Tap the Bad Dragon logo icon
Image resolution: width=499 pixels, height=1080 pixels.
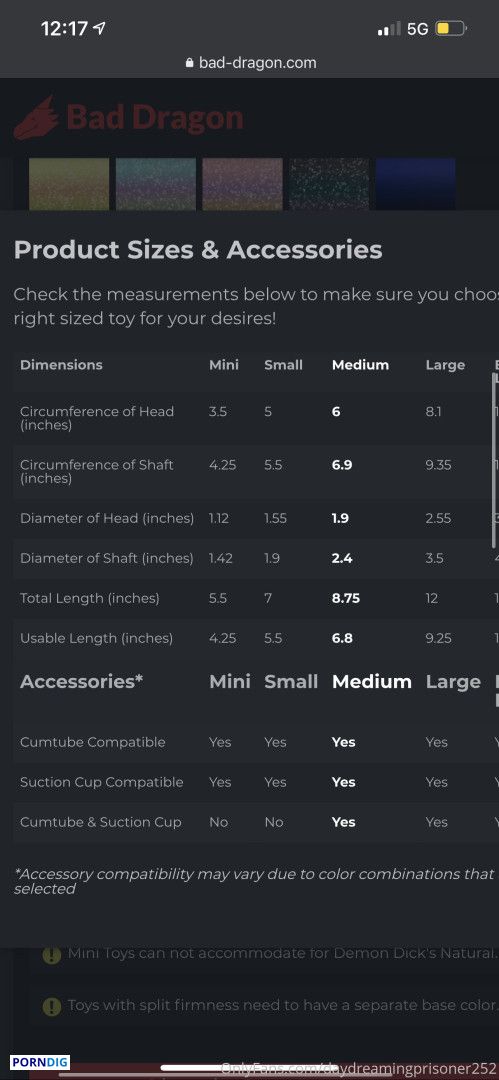pyautogui.click(x=36, y=118)
